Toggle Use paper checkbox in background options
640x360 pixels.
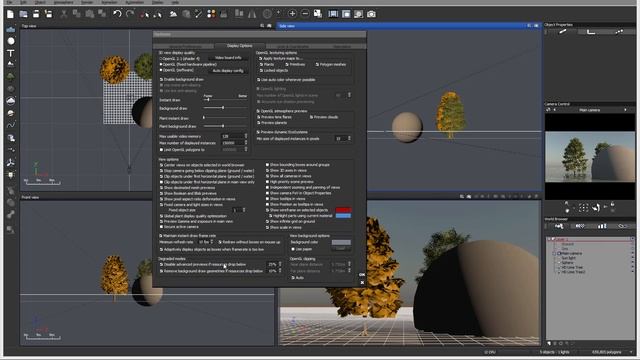(x=293, y=249)
